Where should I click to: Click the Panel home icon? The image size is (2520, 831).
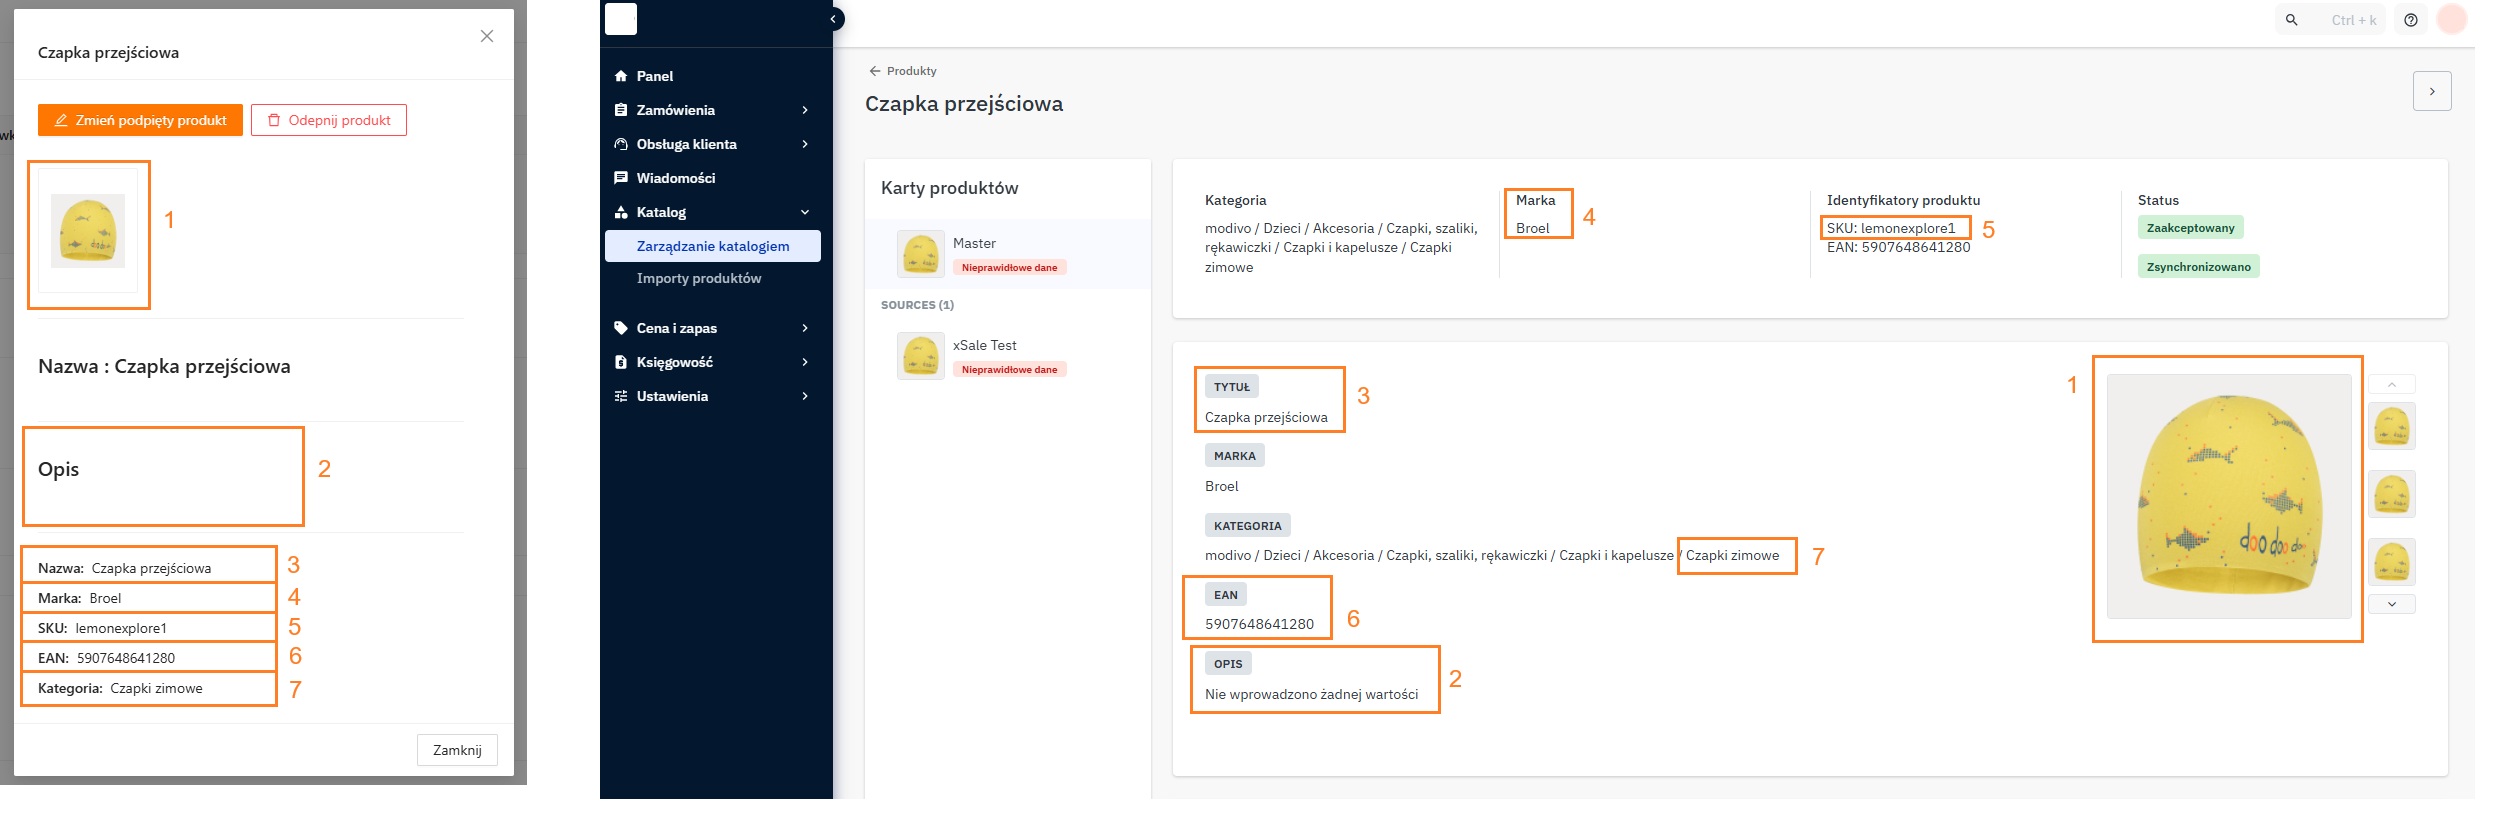[621, 76]
